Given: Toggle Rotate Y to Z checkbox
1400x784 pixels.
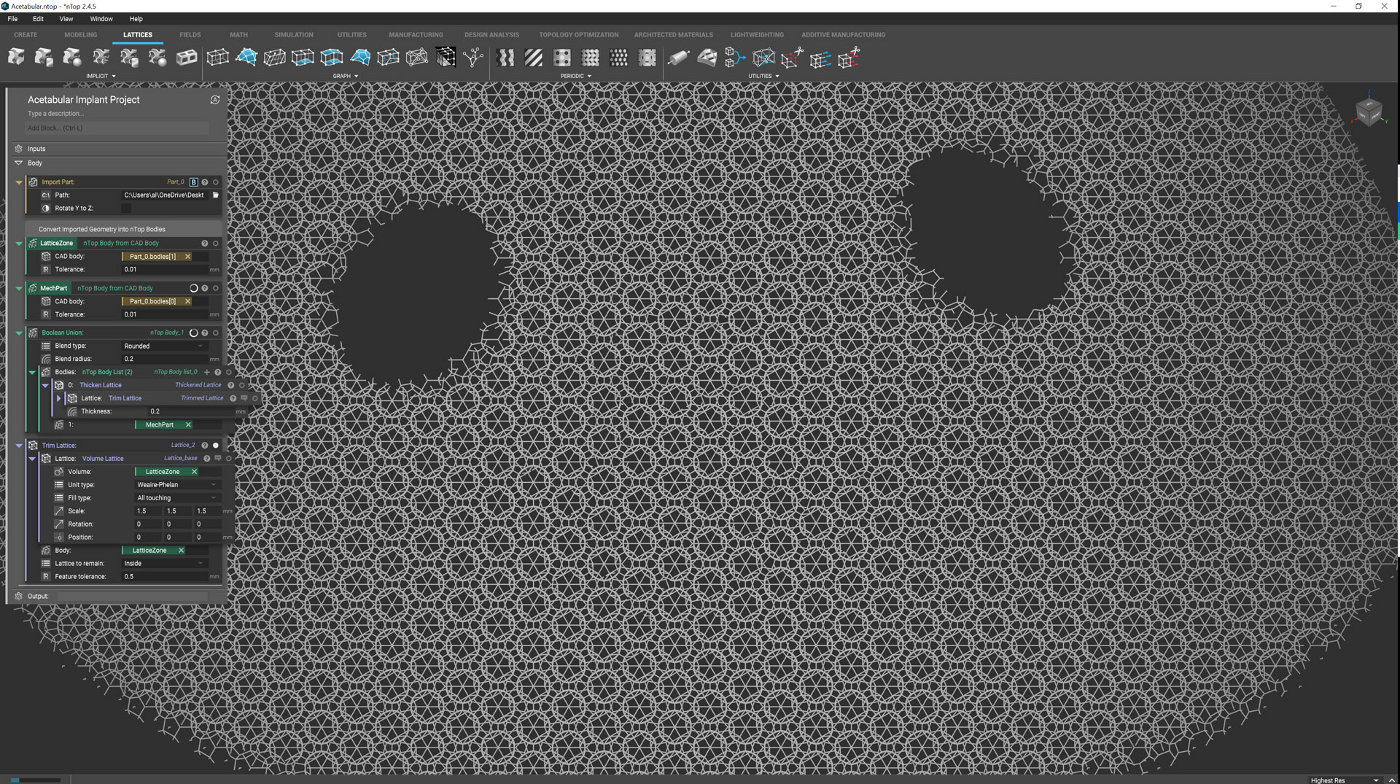Looking at the screenshot, I should pos(126,208).
